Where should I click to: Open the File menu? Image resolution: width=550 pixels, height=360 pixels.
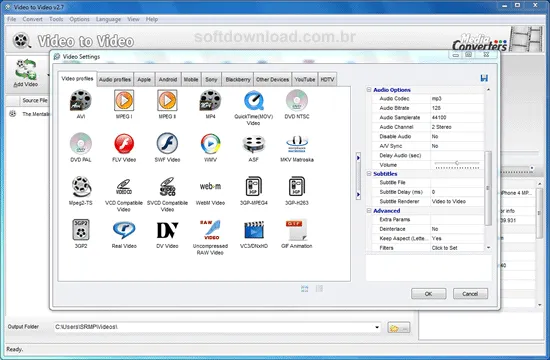coord(12,19)
